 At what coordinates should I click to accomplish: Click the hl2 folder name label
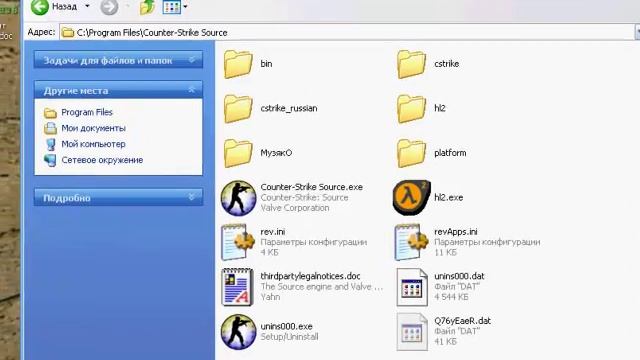click(x=440, y=108)
